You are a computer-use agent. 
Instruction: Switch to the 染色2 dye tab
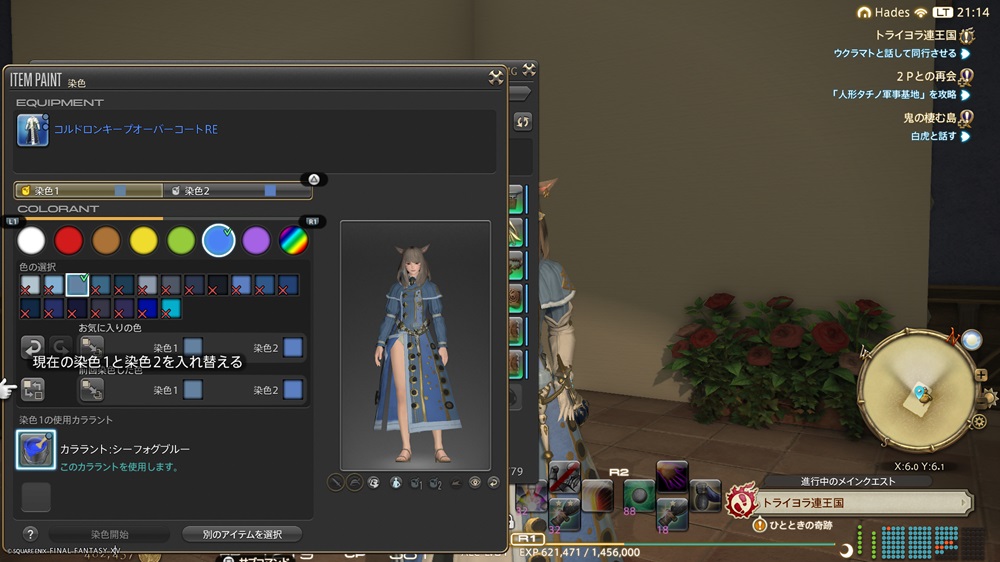[x=237, y=190]
